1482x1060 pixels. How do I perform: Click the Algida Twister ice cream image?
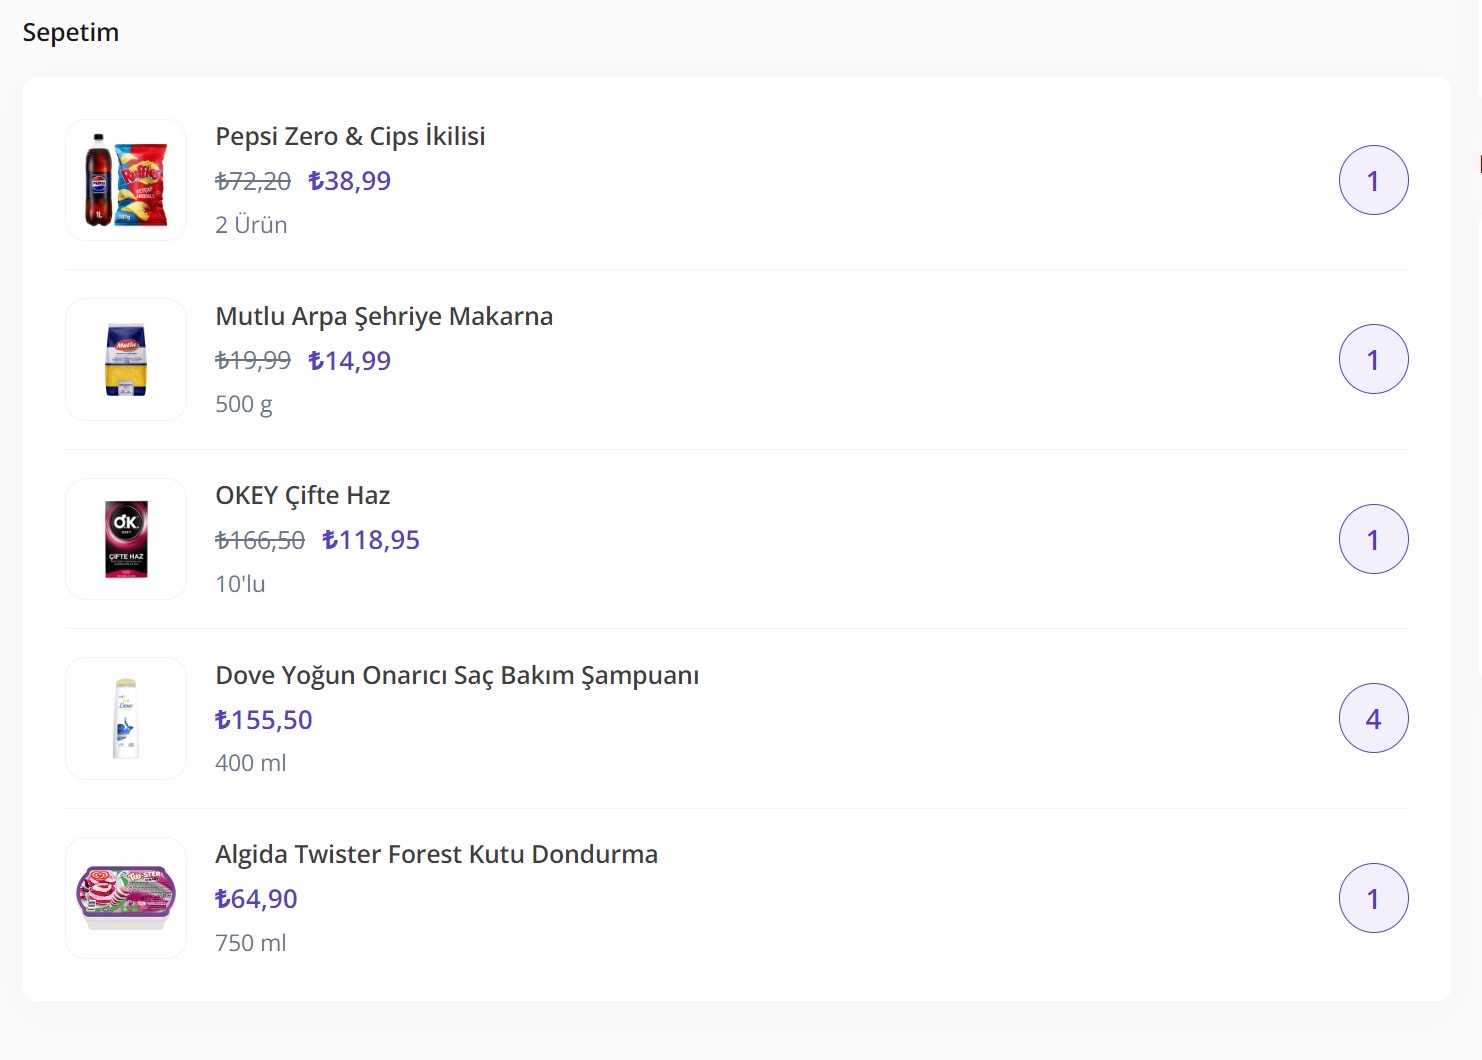[x=126, y=898]
